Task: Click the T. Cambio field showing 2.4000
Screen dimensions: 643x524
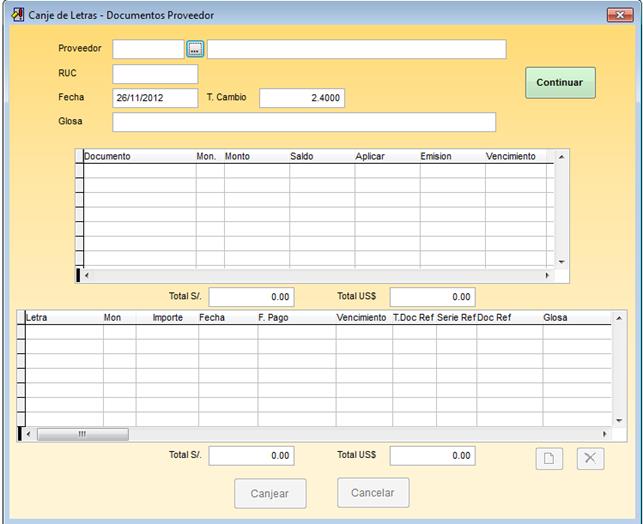Action: point(302,98)
